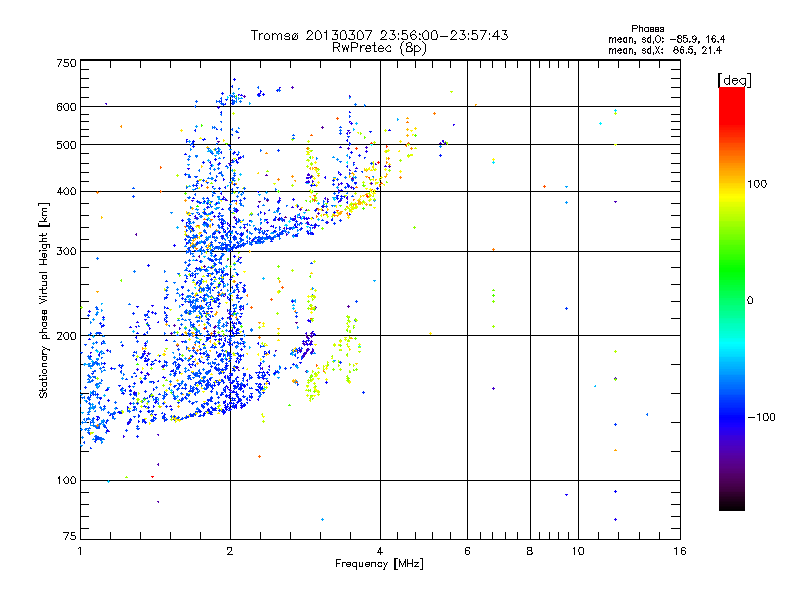This screenshot has width=800, height=600.
Task: Click the y-axis label '400'
Action: [x=66, y=192]
